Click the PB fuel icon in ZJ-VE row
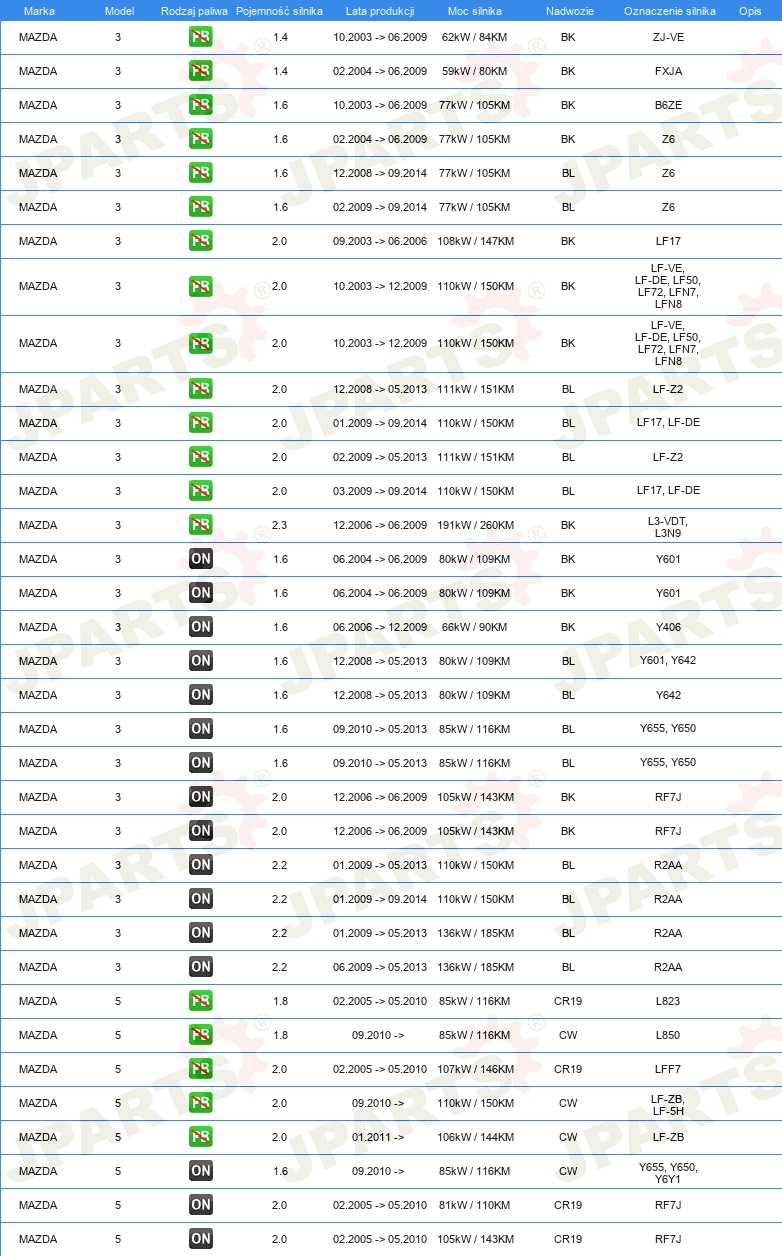 pos(201,38)
